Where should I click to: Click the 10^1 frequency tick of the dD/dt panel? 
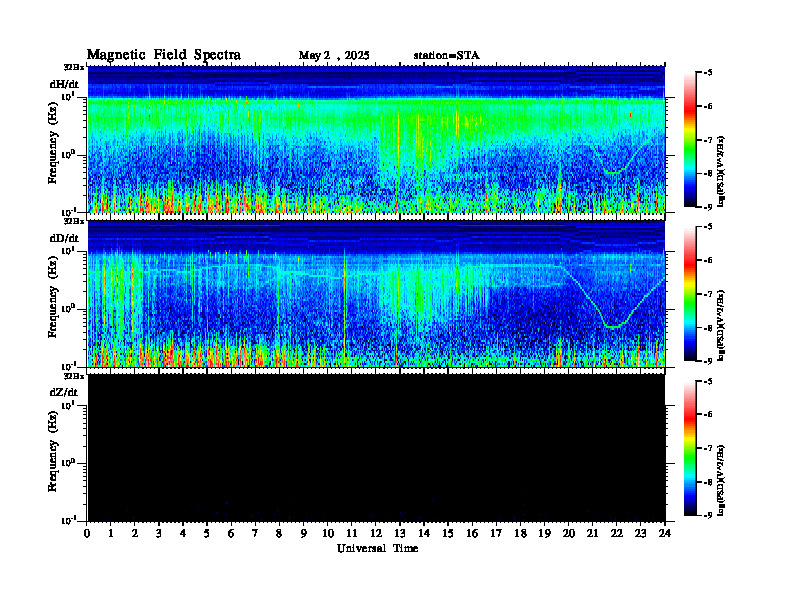[x=68, y=250]
